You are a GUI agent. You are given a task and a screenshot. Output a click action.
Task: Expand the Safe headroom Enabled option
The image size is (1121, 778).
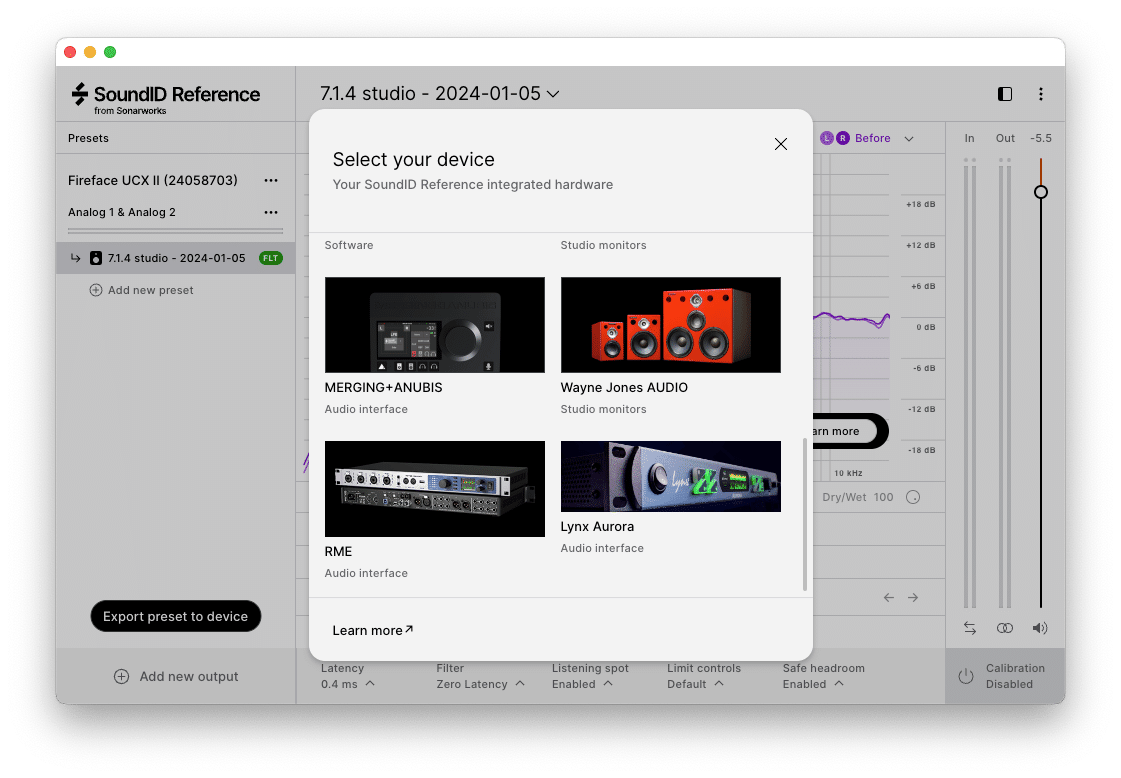[x=823, y=676]
